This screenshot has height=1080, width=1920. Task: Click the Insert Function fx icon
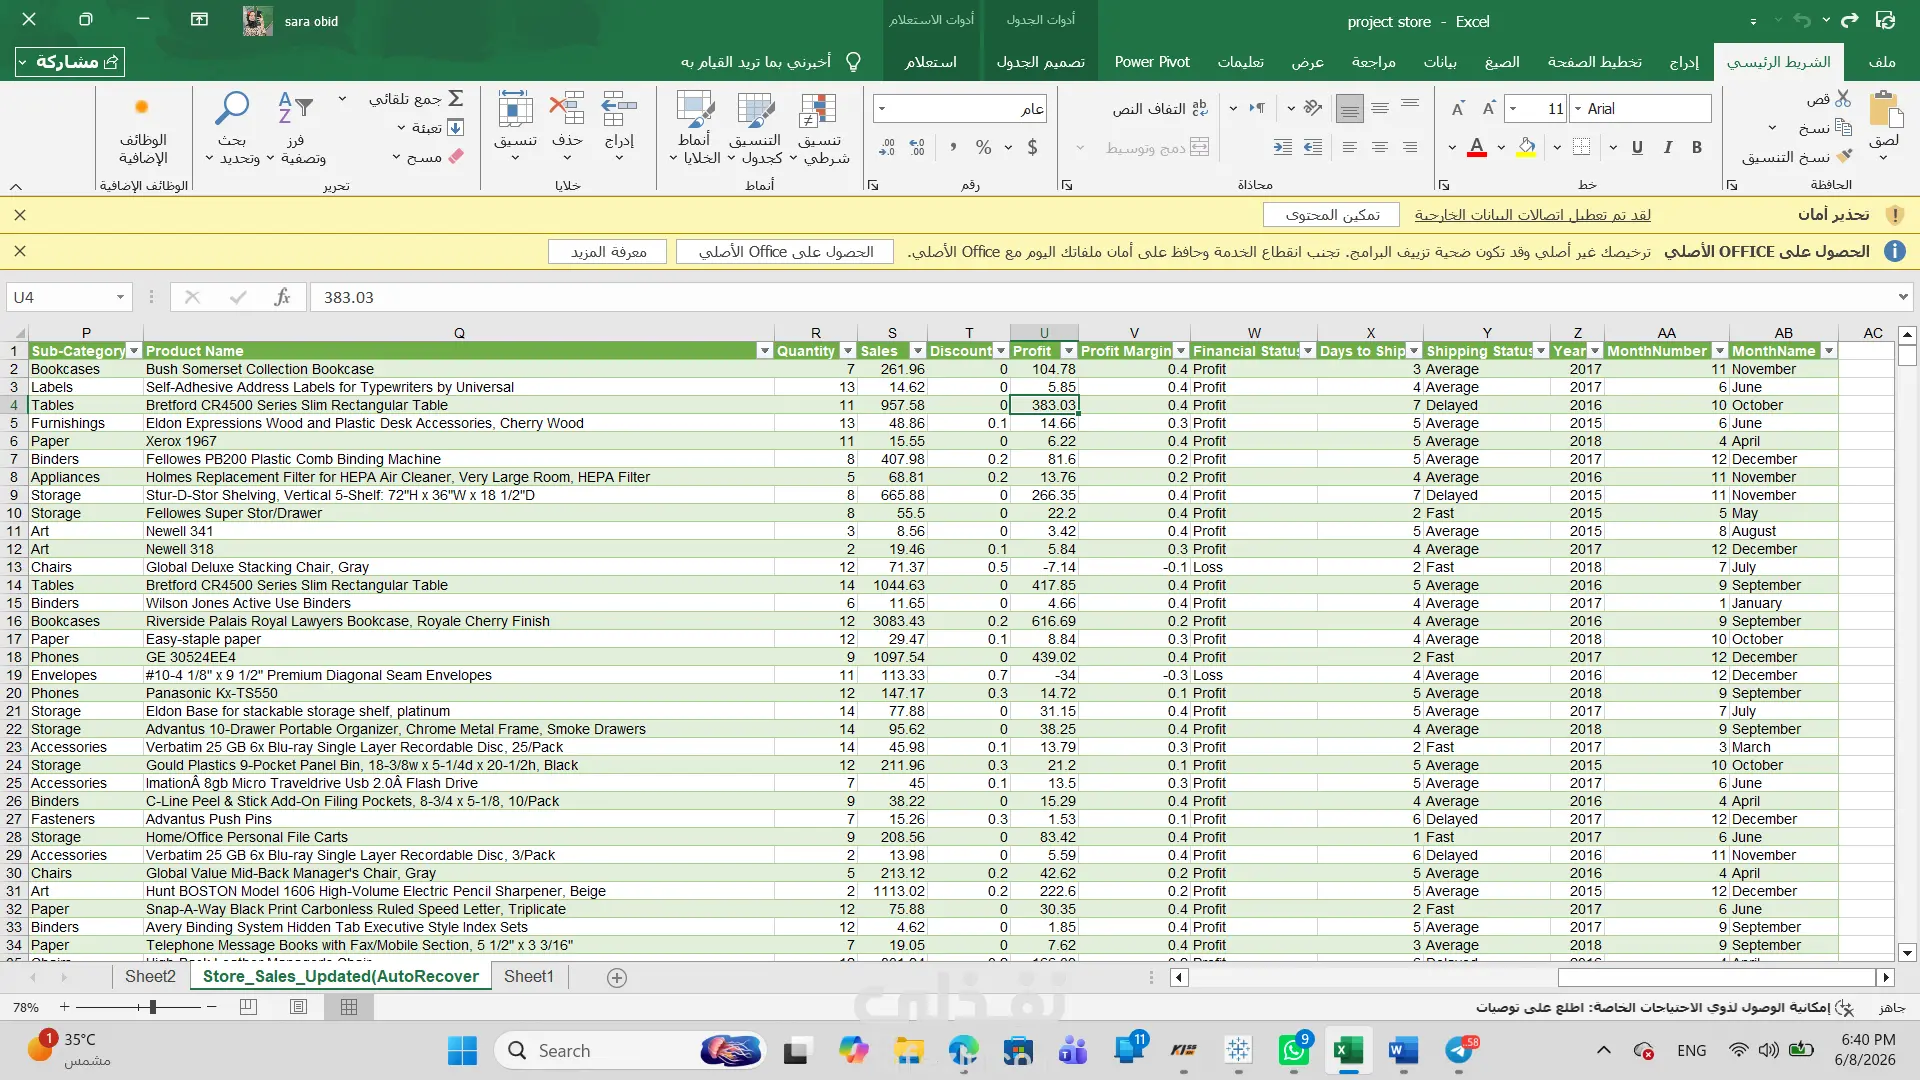(x=282, y=297)
